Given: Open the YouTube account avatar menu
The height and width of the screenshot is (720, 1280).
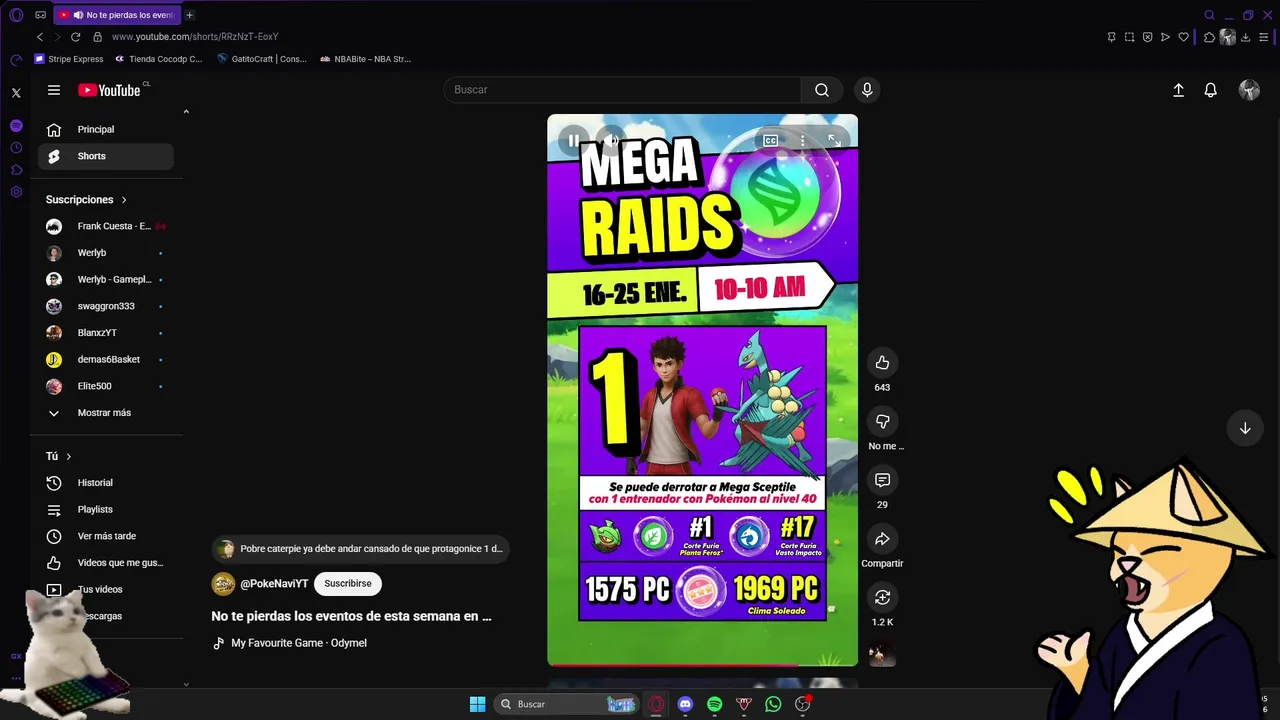Looking at the screenshot, I should click(1249, 90).
